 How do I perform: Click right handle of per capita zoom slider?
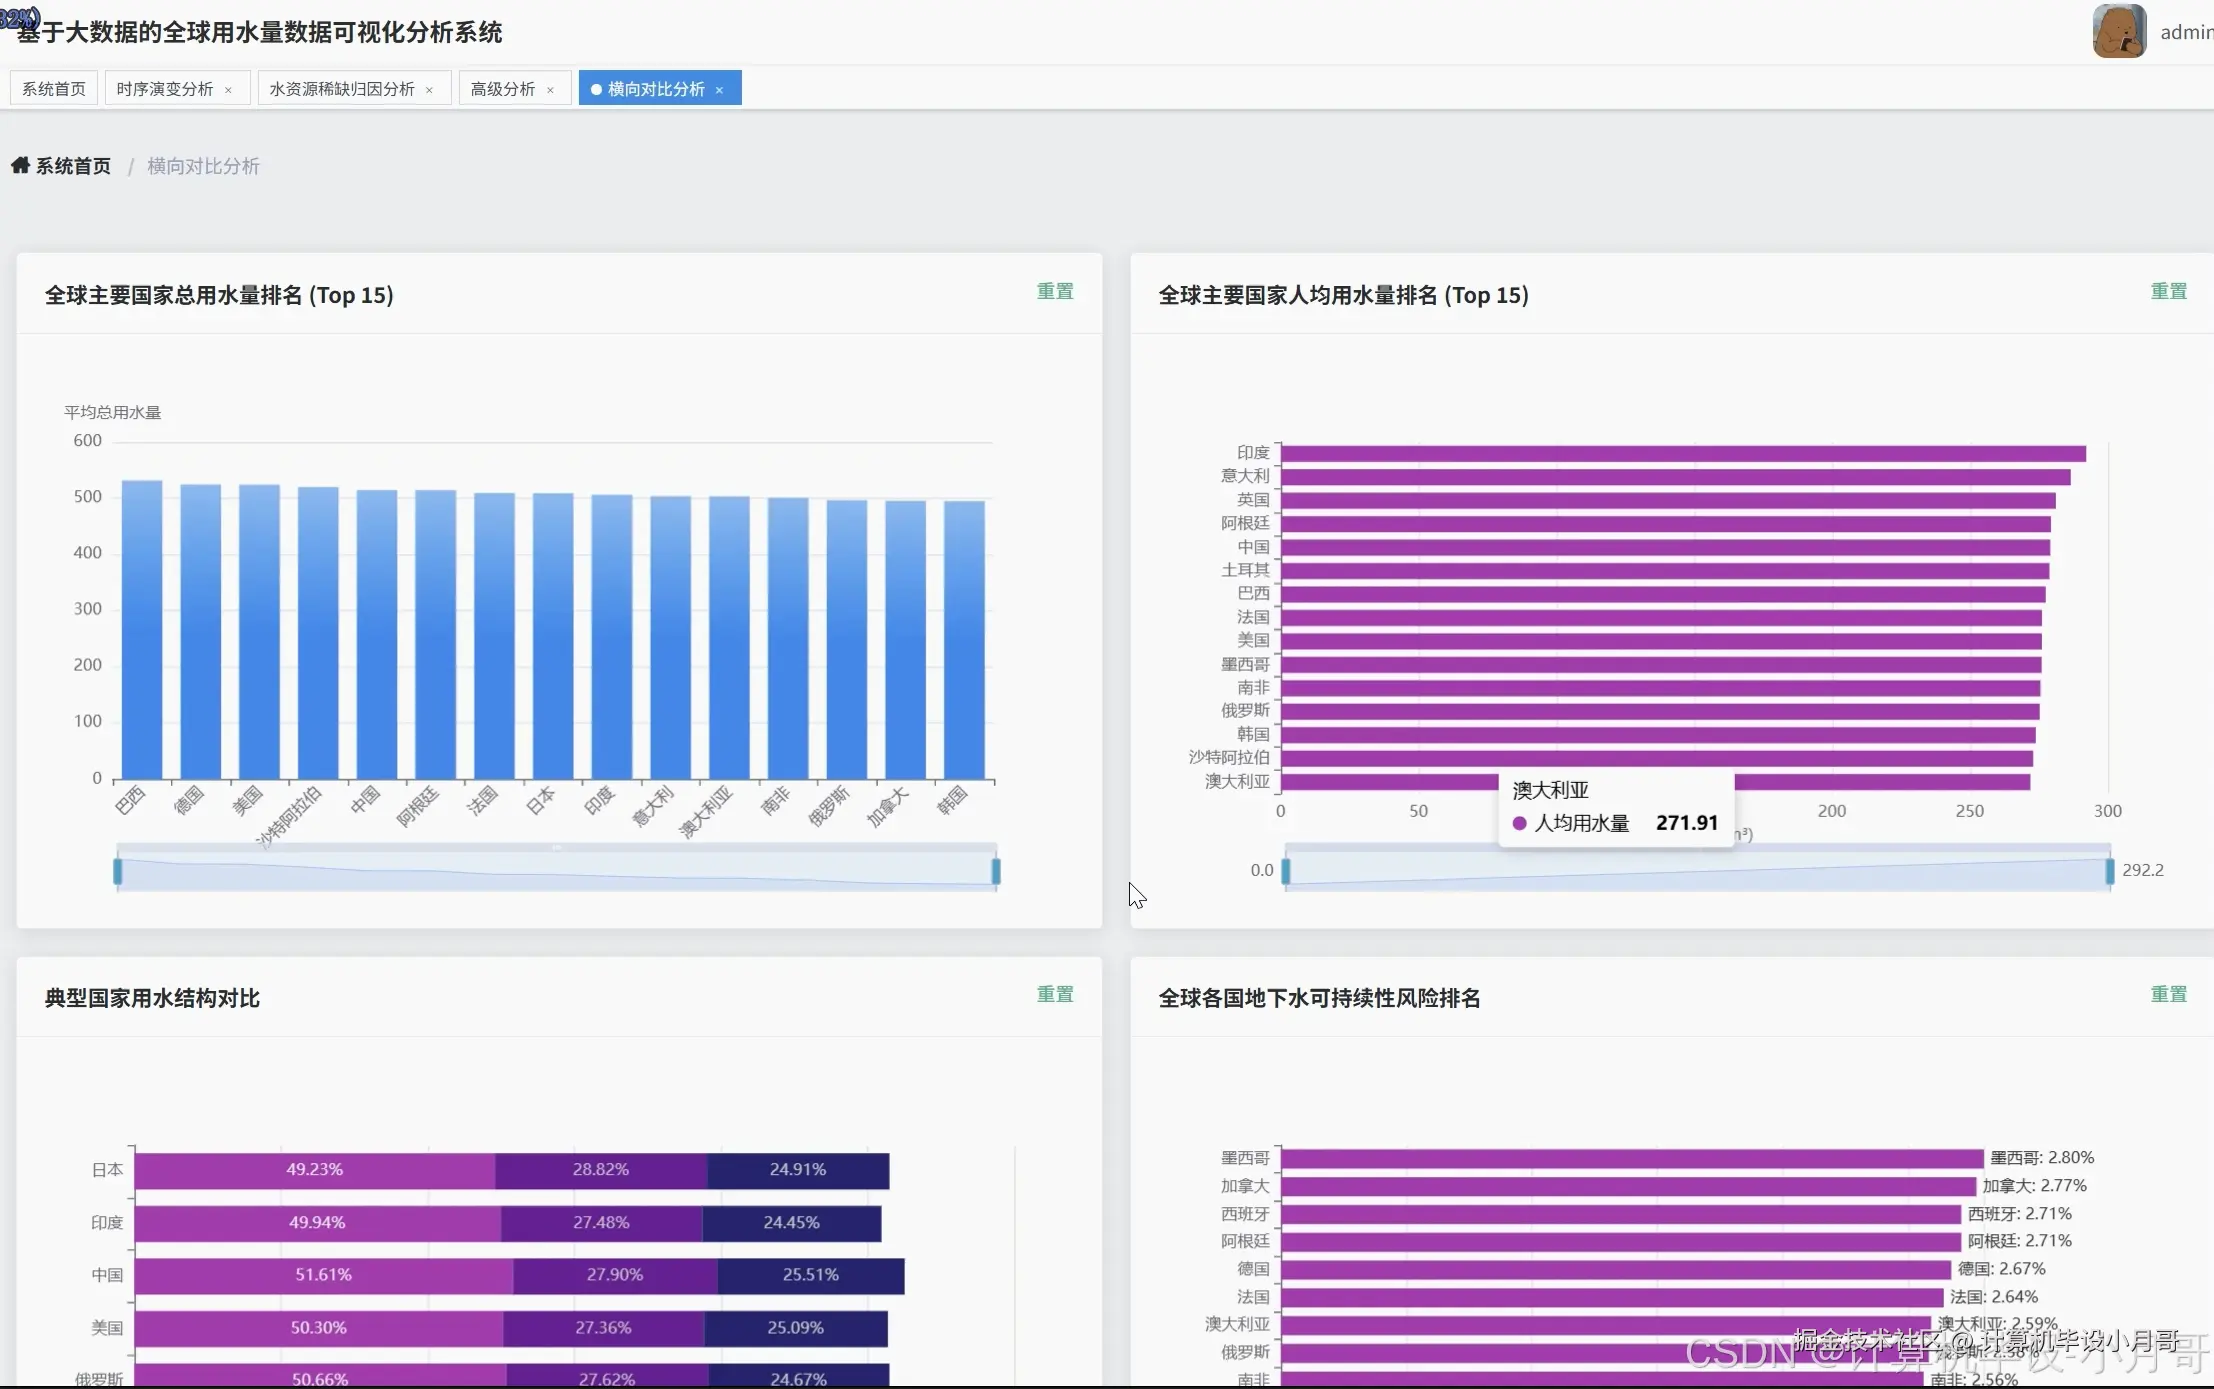(2110, 871)
